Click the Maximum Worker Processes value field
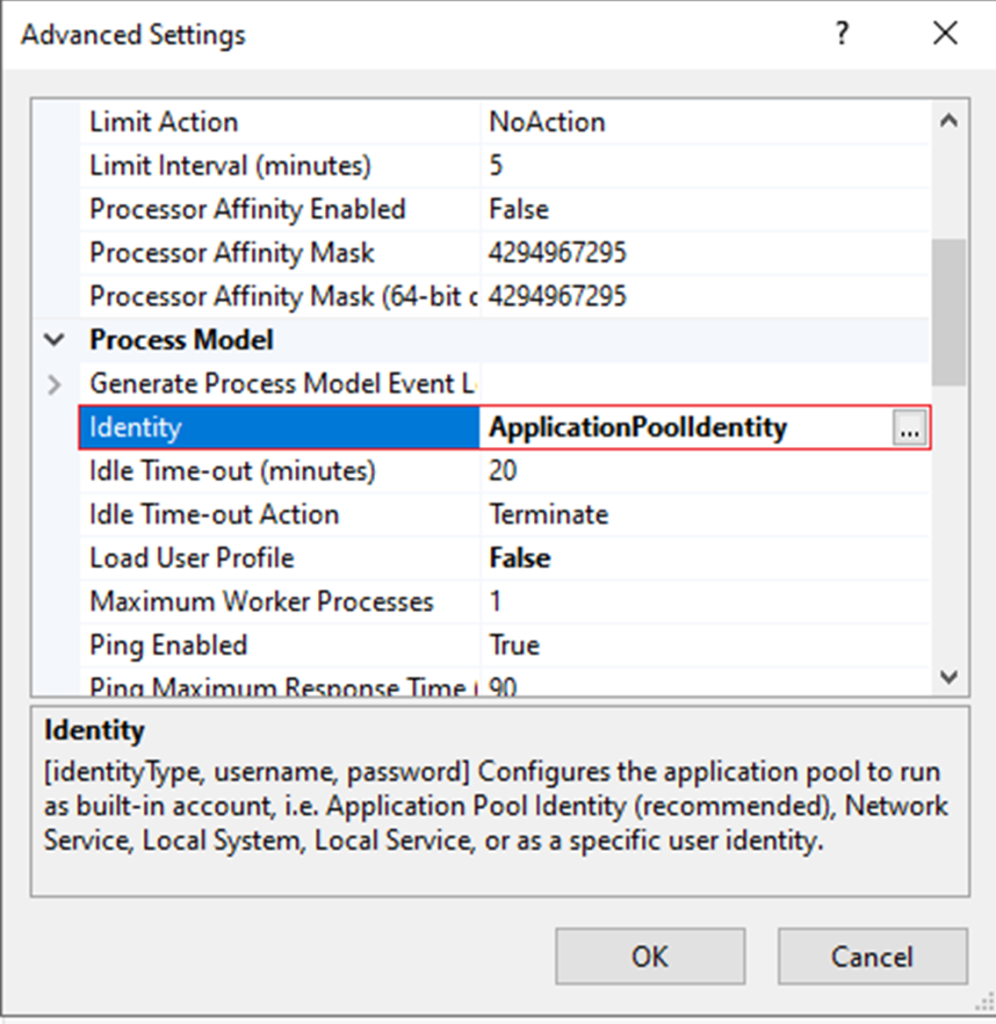Viewport: 996px width, 1024px height. [x=704, y=601]
